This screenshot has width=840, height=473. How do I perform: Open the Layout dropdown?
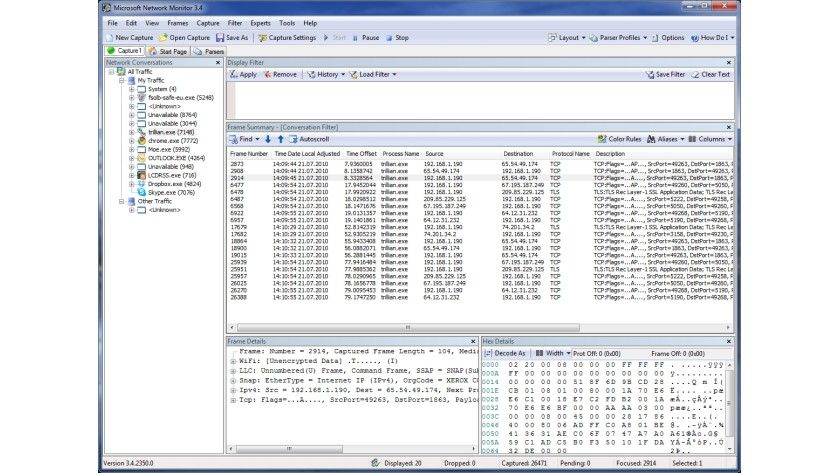(567, 37)
